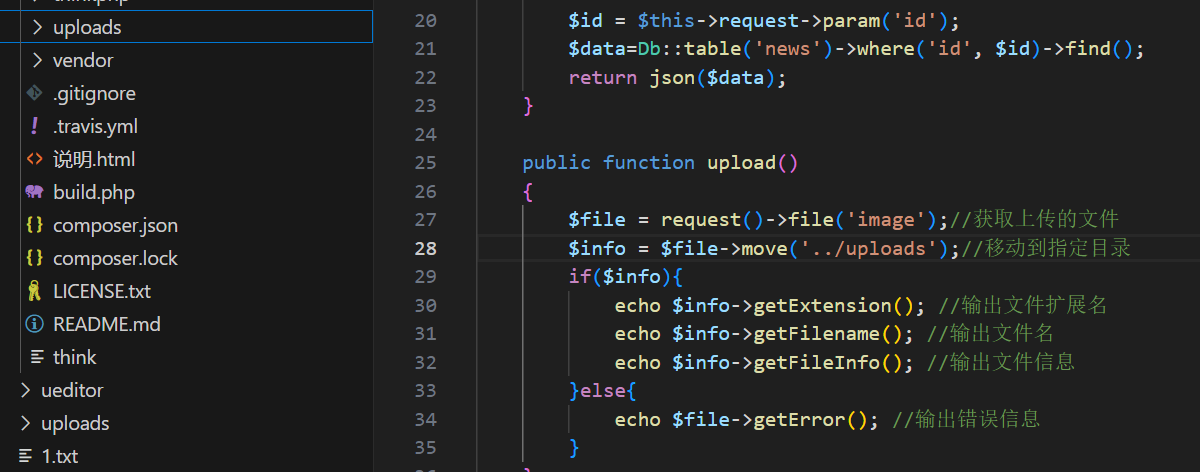Click the README.md info icon
This screenshot has height=472, width=1200.
[35, 325]
